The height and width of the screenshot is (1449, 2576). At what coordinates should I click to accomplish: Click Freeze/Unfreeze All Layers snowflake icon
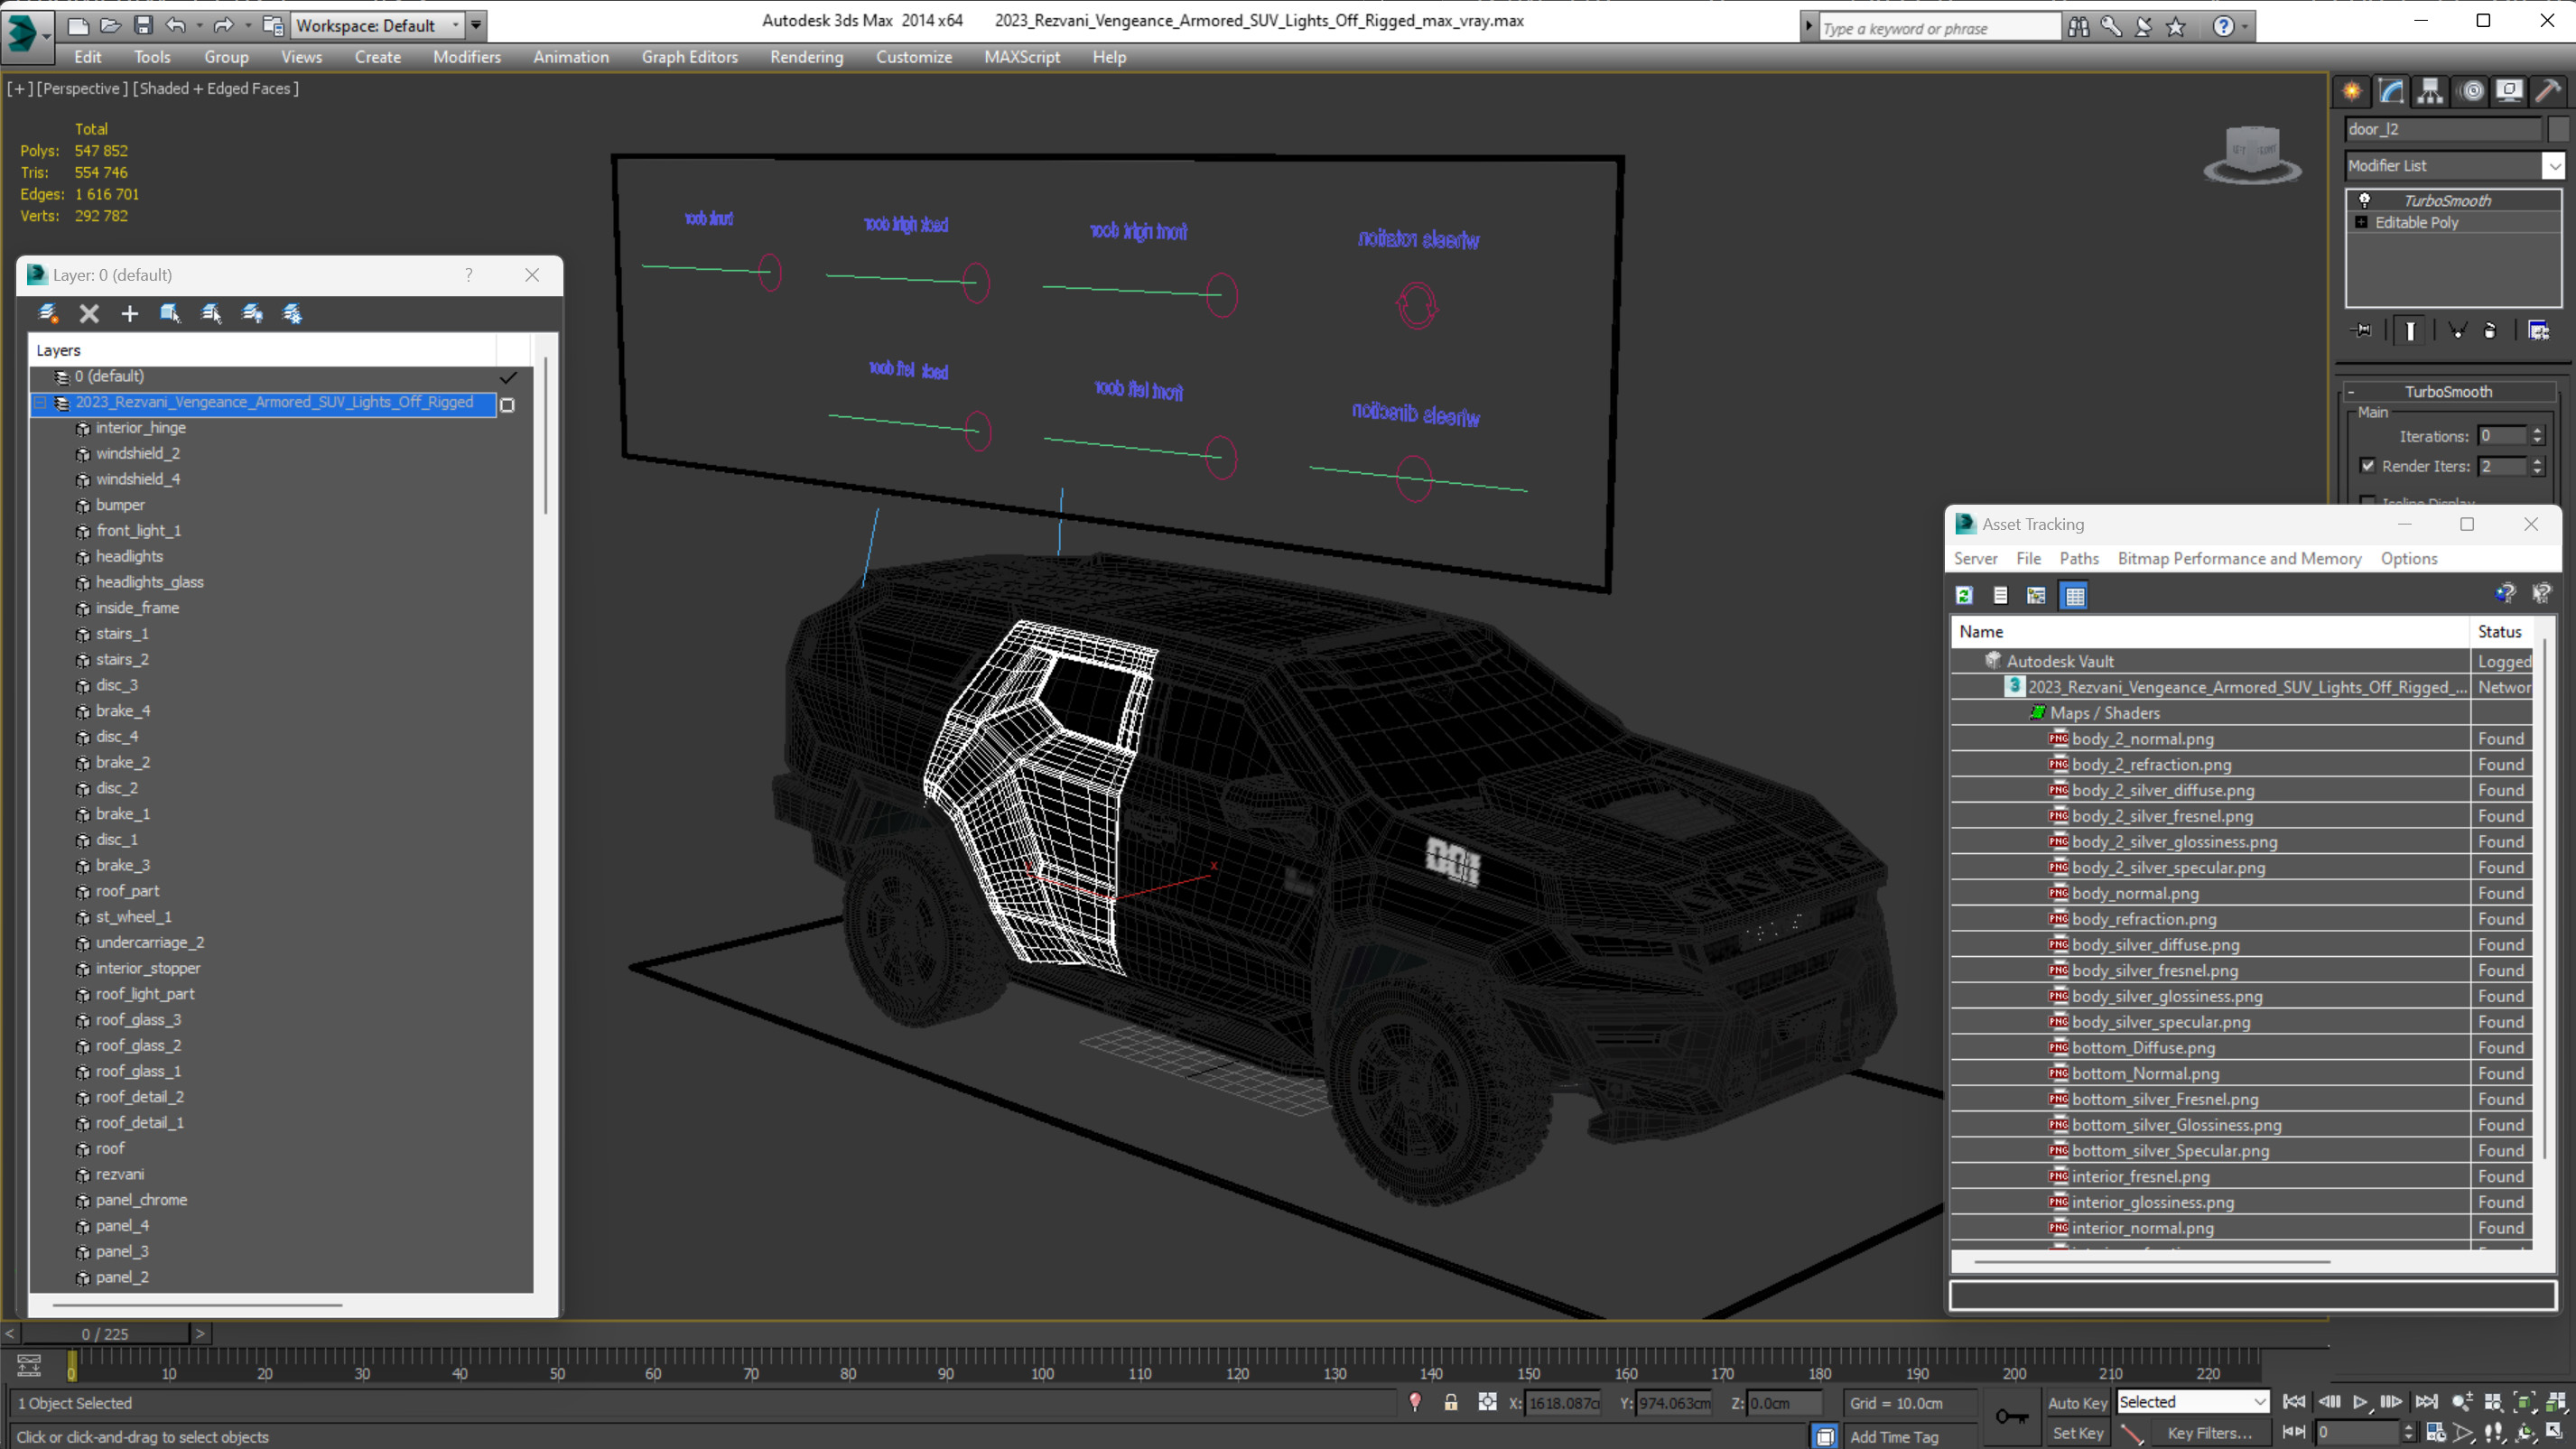pyautogui.click(x=292, y=314)
